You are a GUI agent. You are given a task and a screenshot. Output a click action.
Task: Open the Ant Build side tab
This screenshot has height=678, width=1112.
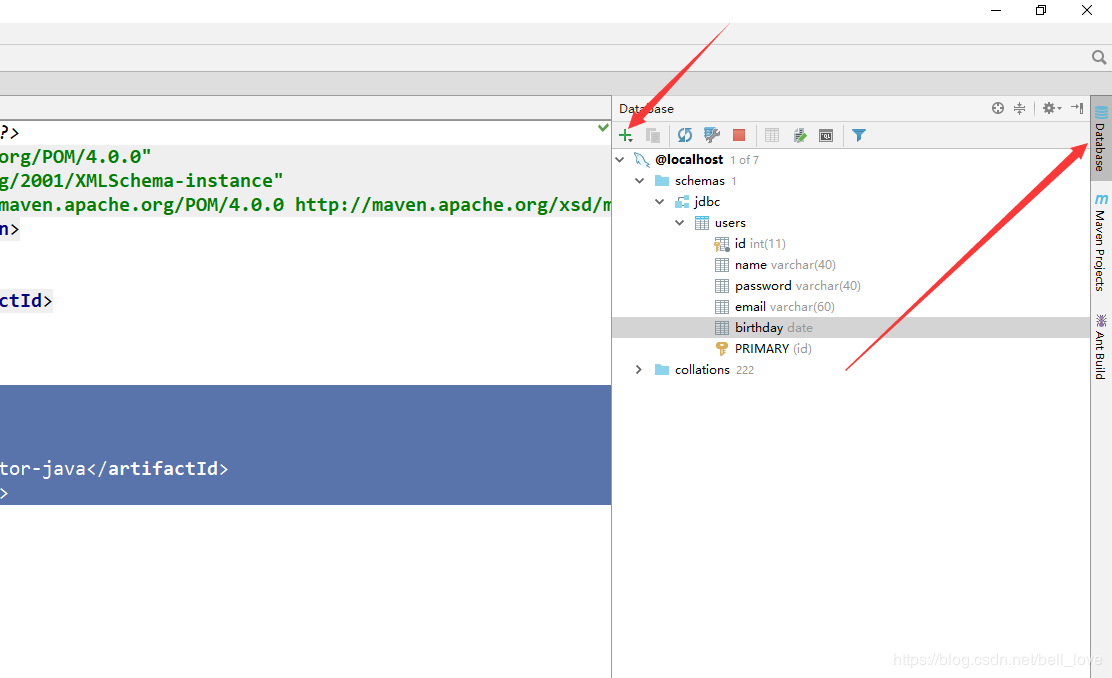[x=1101, y=347]
